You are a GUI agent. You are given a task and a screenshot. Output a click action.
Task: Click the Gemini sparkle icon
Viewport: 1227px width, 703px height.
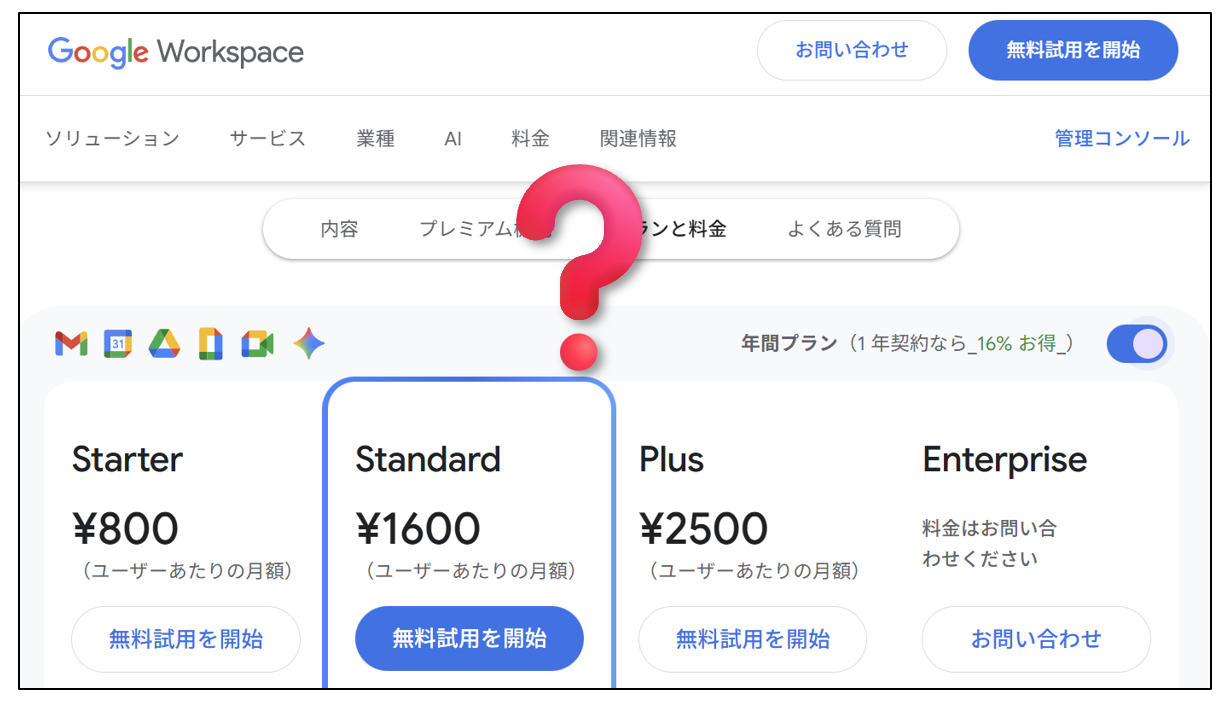tap(309, 345)
